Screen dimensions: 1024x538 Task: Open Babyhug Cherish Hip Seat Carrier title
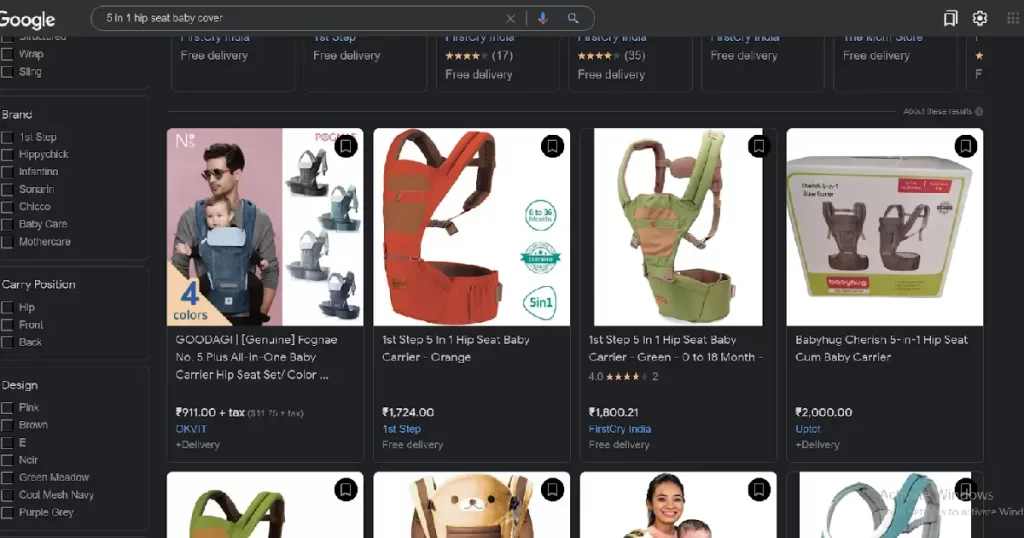click(x=881, y=349)
